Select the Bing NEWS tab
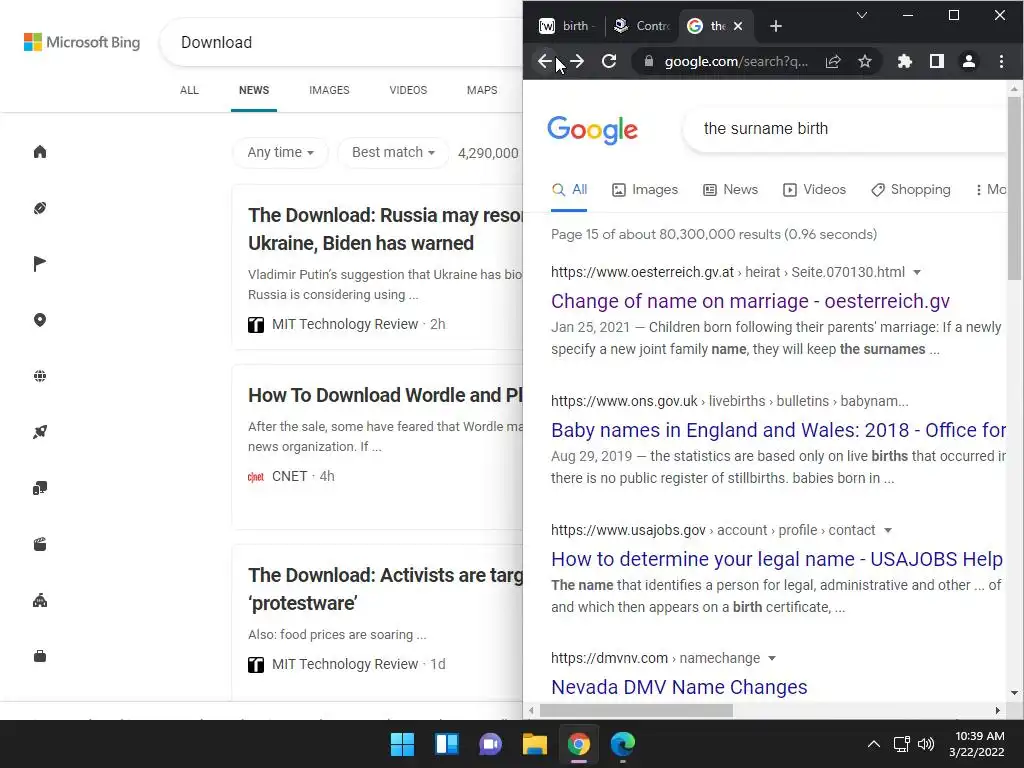The image size is (1024, 768). click(254, 90)
